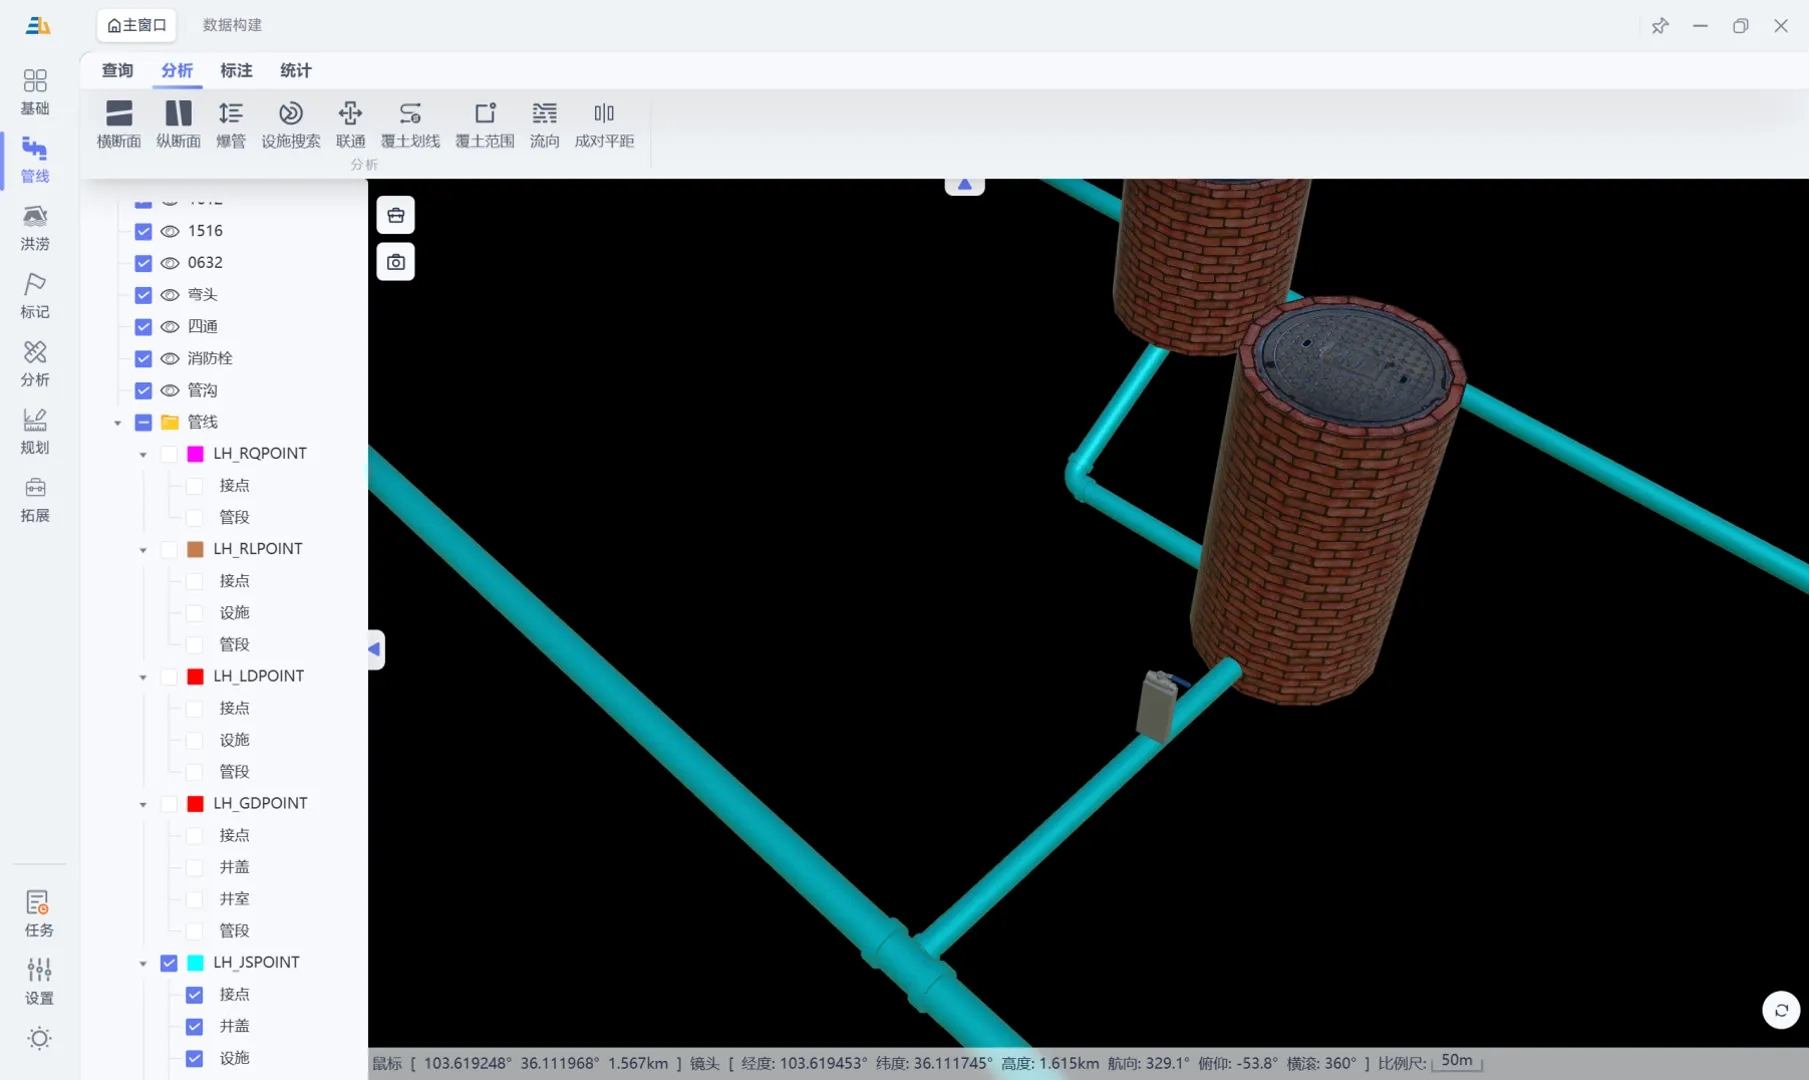
Task: Collapse the LH_JSPOINT tree node
Action: [143, 964]
